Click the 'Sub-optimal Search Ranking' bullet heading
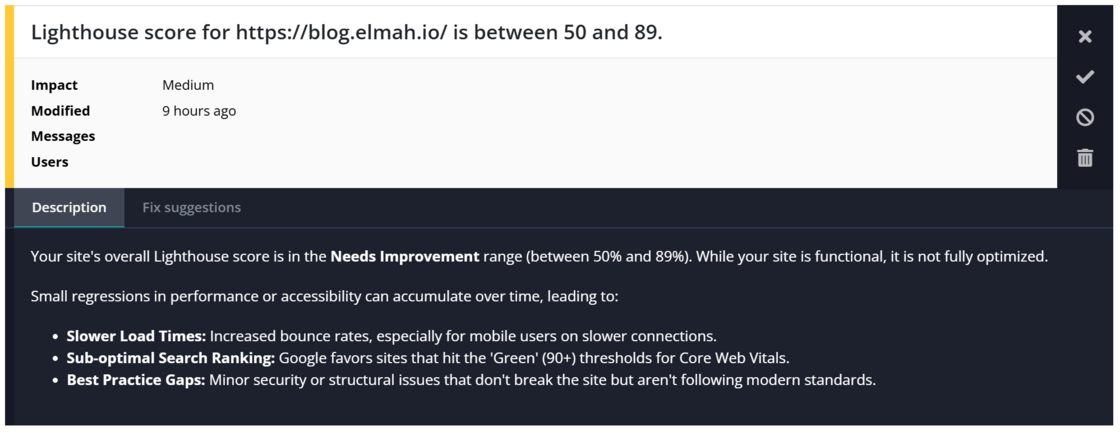 click(x=171, y=358)
